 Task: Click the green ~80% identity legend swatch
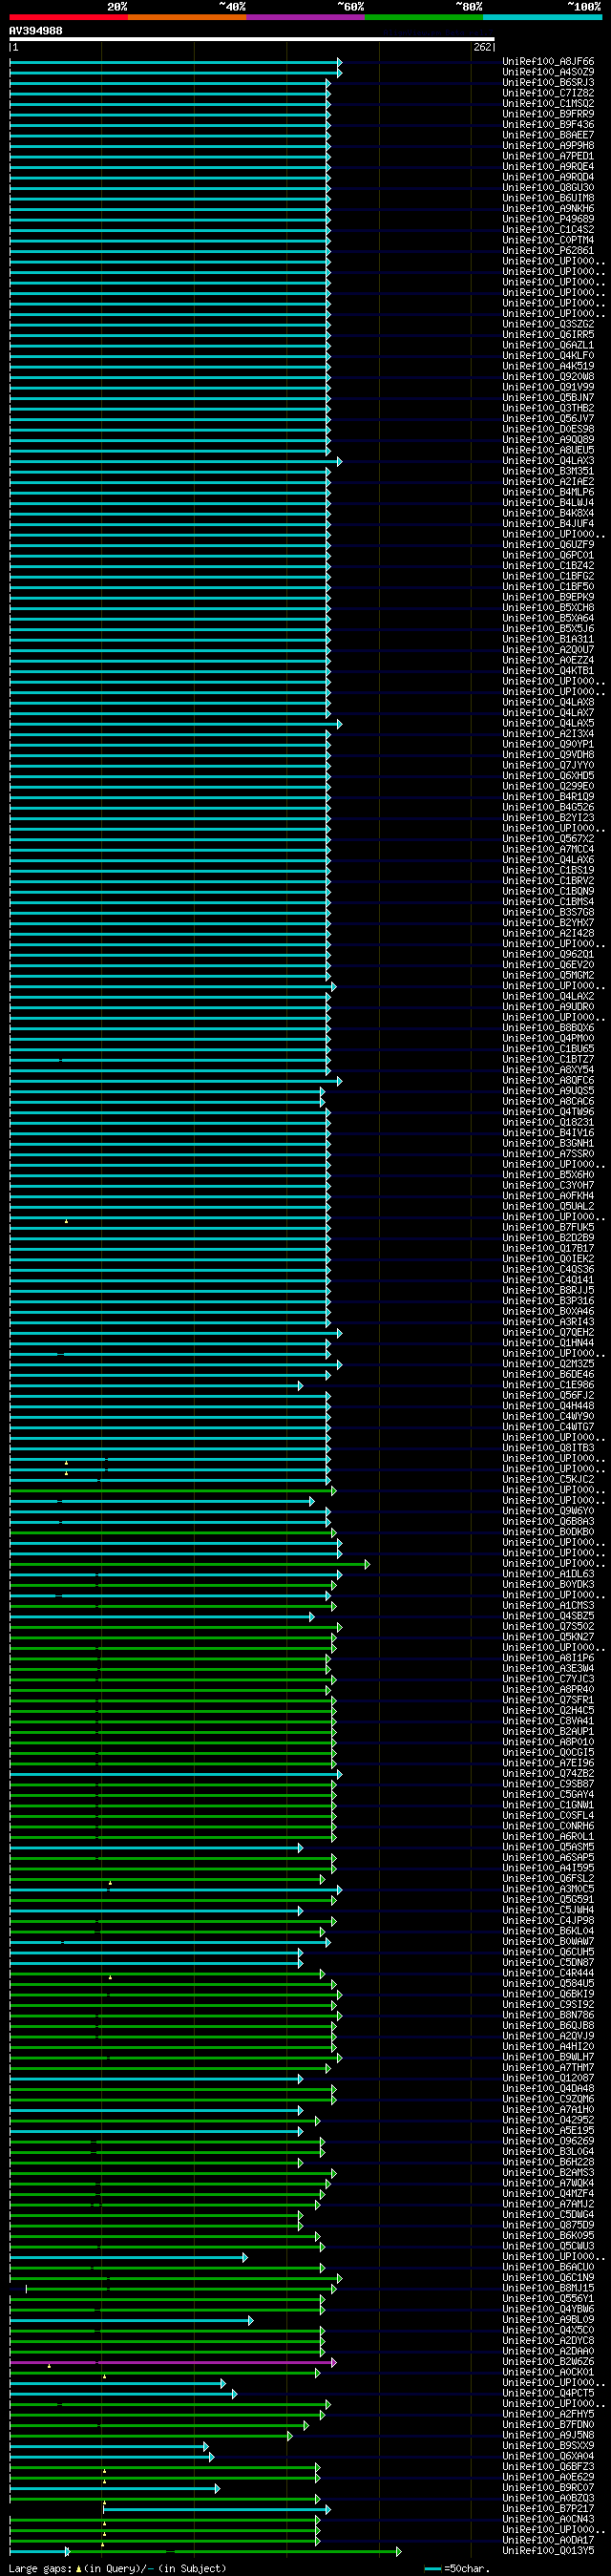click(424, 17)
